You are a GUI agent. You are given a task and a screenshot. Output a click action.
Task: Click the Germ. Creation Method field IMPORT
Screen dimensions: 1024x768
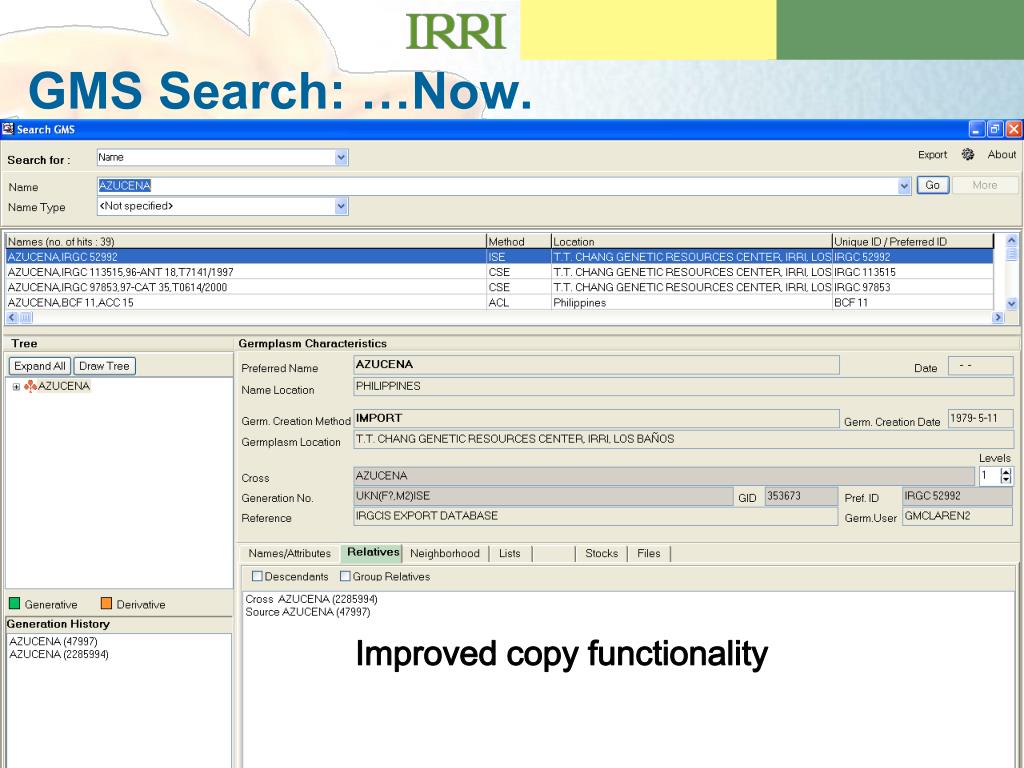596,419
